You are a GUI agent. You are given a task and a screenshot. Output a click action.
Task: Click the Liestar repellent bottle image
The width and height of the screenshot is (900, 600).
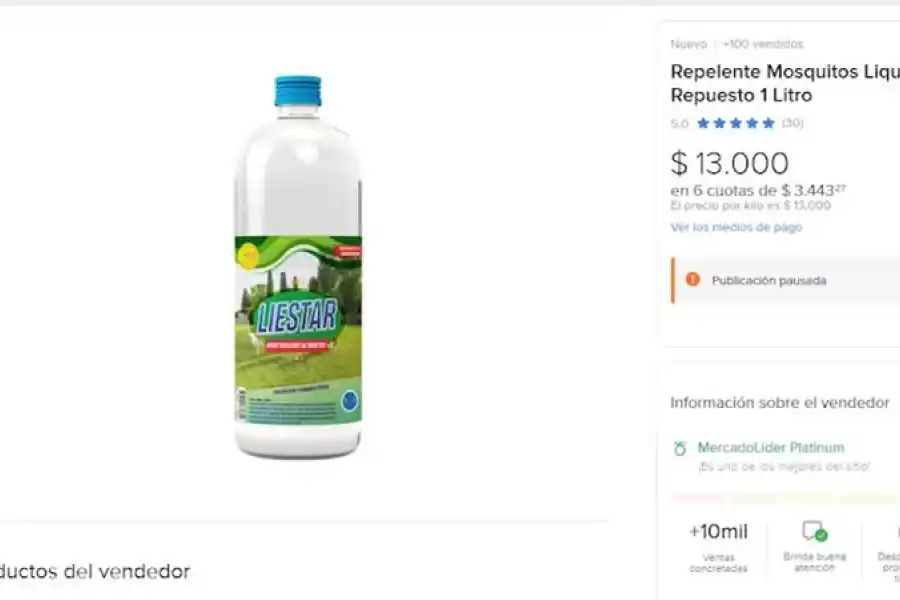[x=298, y=268]
